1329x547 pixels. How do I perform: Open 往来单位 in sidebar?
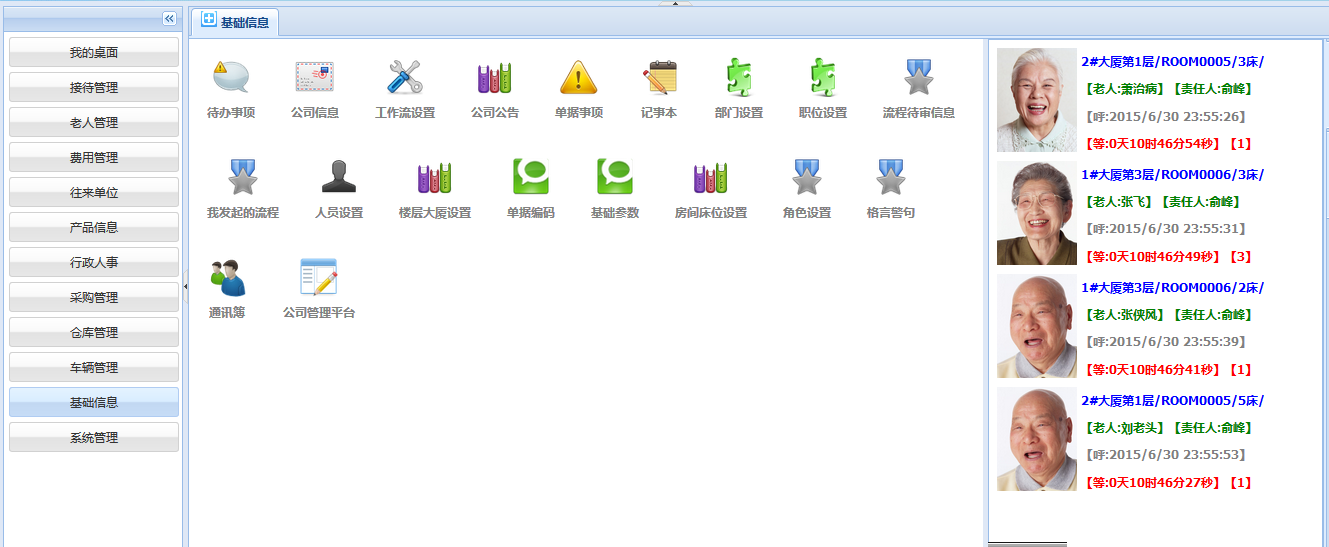pyautogui.click(x=94, y=192)
